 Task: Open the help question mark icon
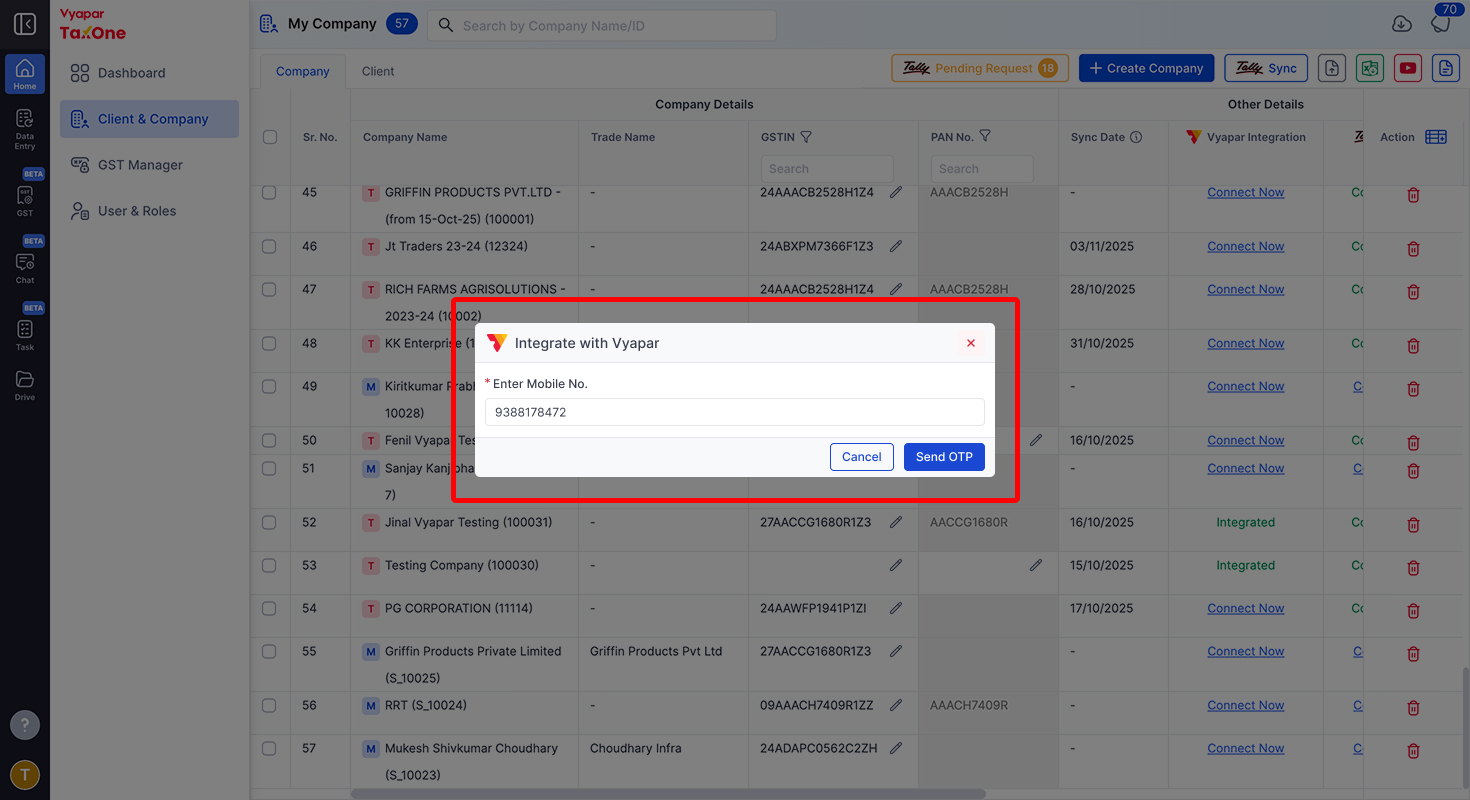(x=25, y=725)
